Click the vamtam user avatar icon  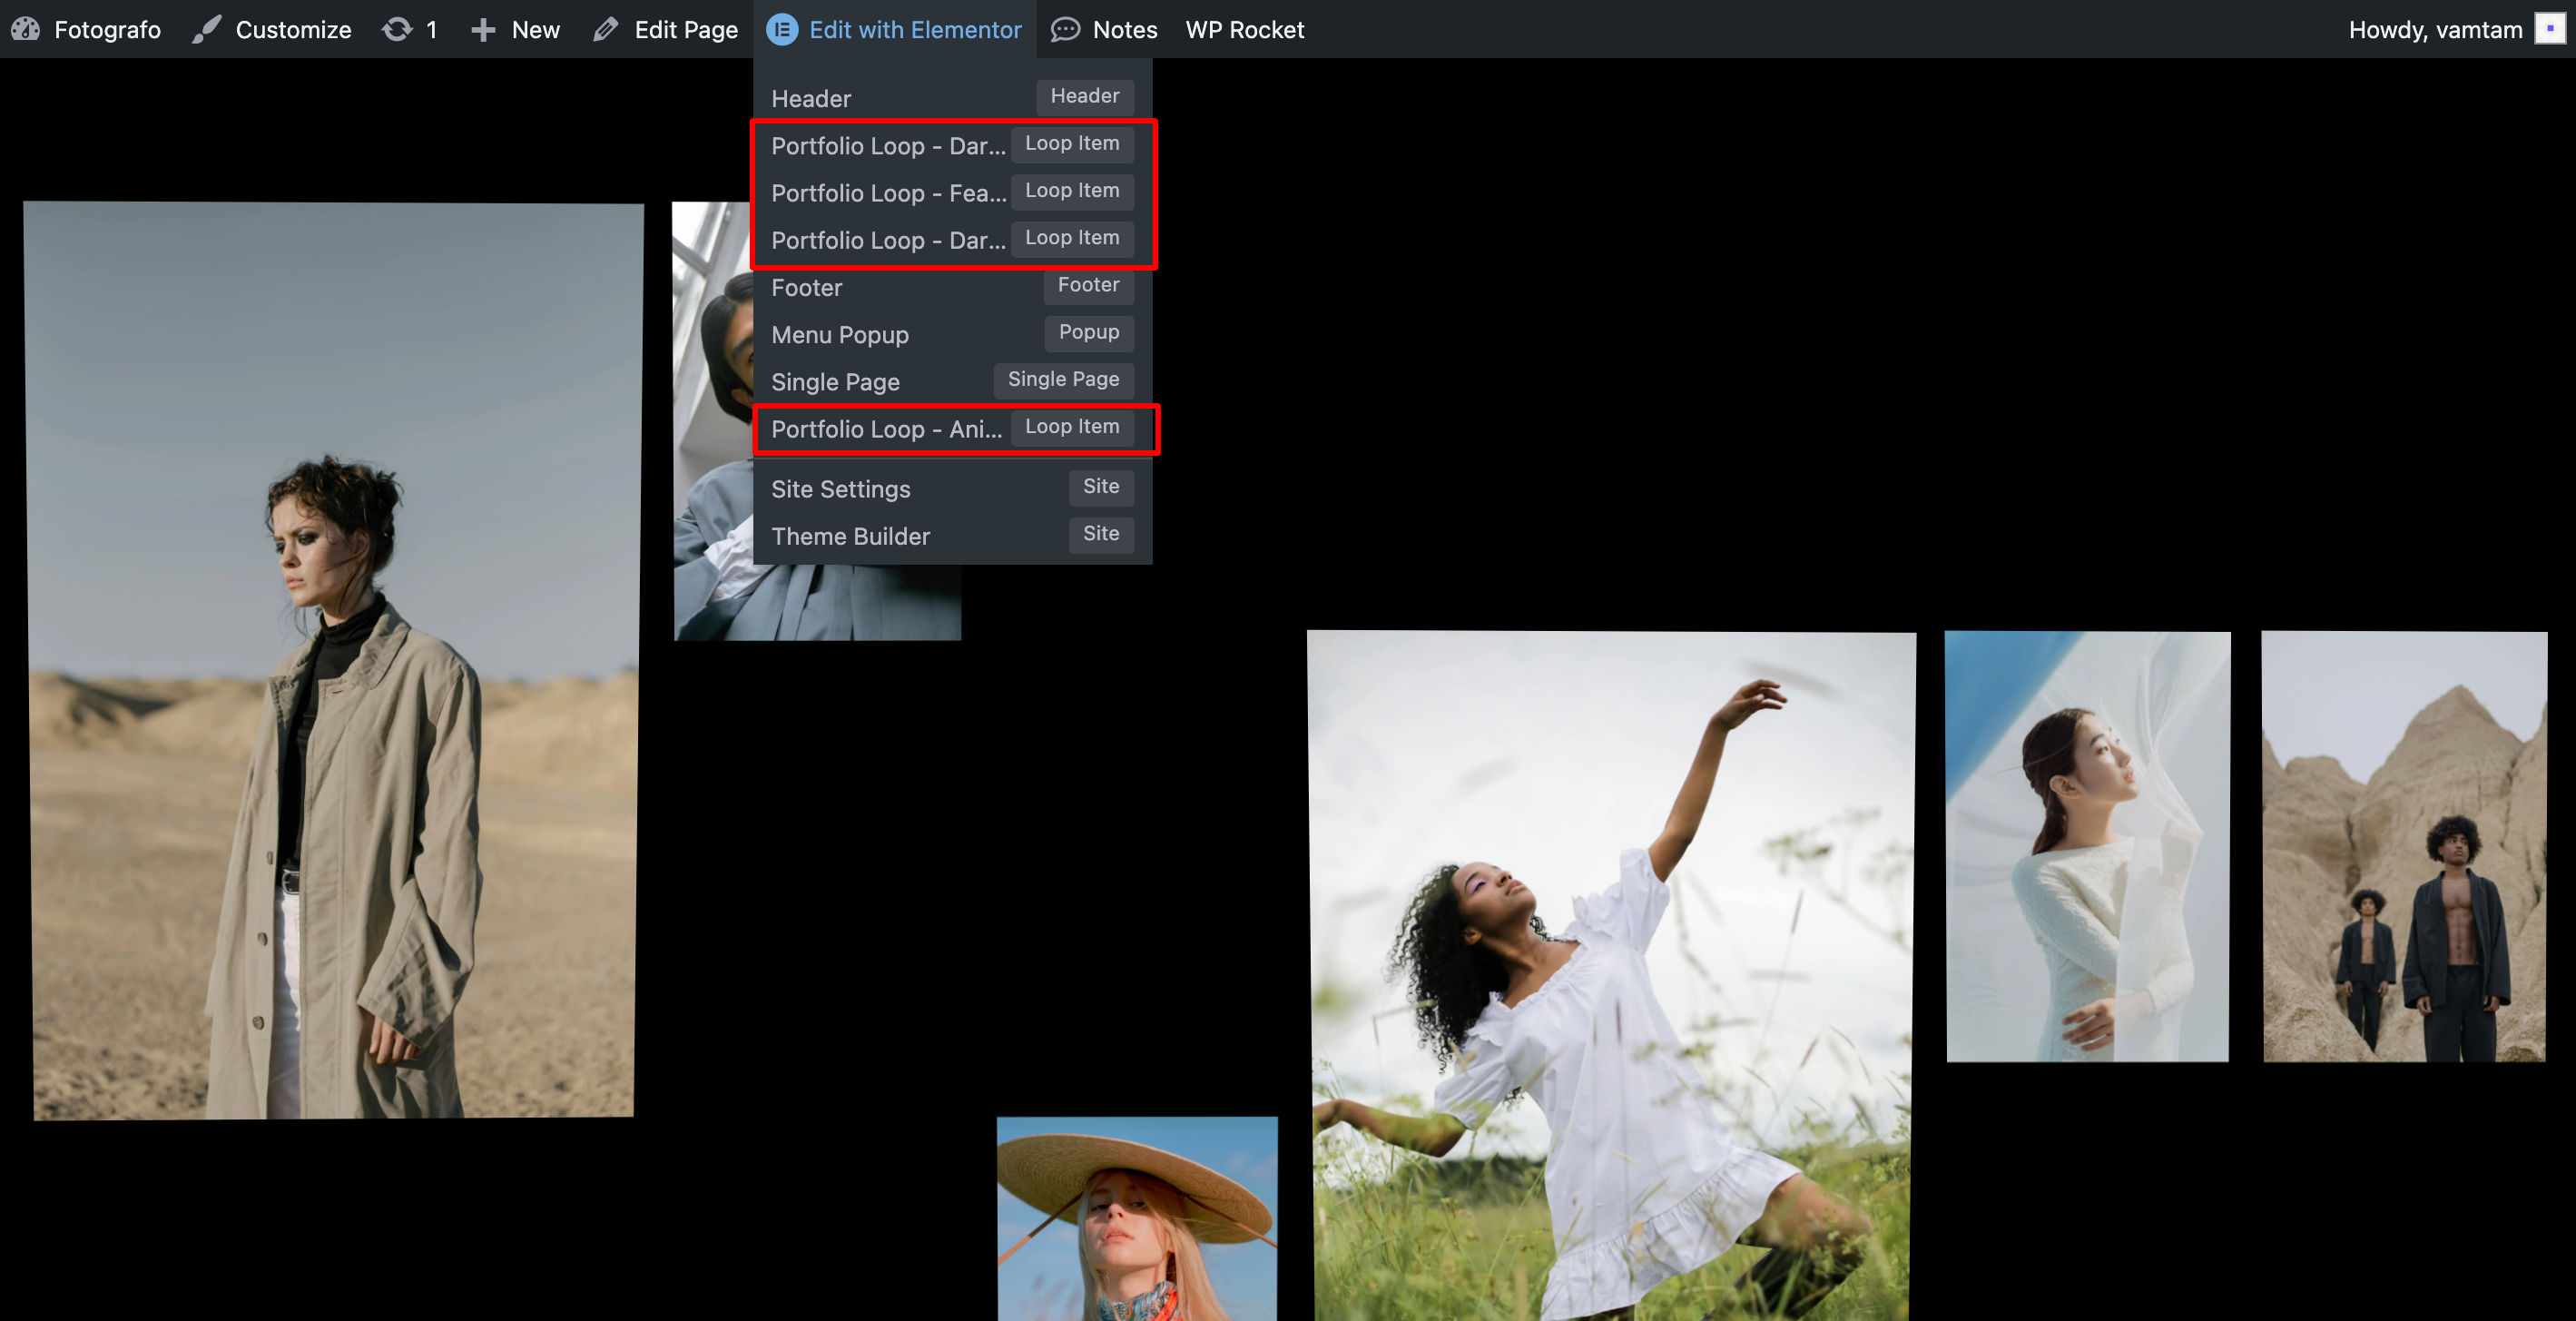[2549, 29]
